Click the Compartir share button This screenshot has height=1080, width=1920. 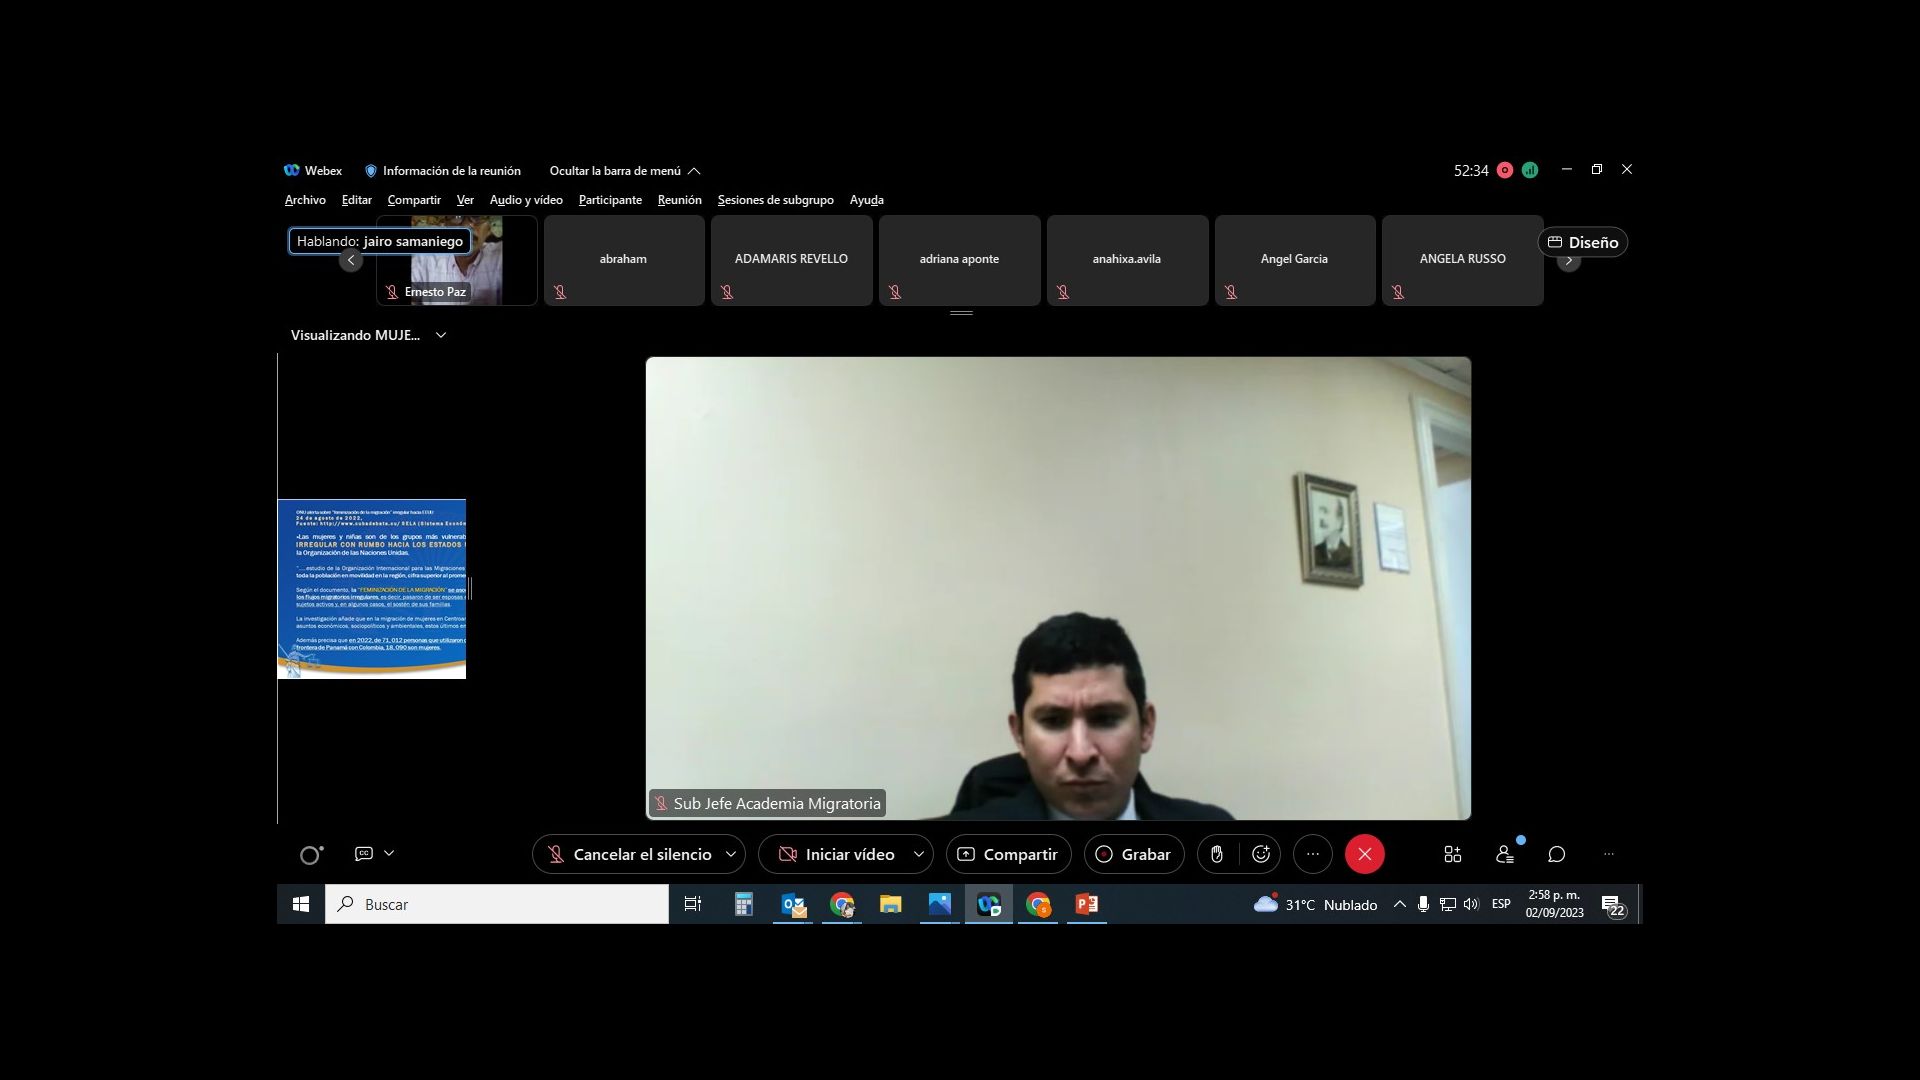coord(1008,854)
